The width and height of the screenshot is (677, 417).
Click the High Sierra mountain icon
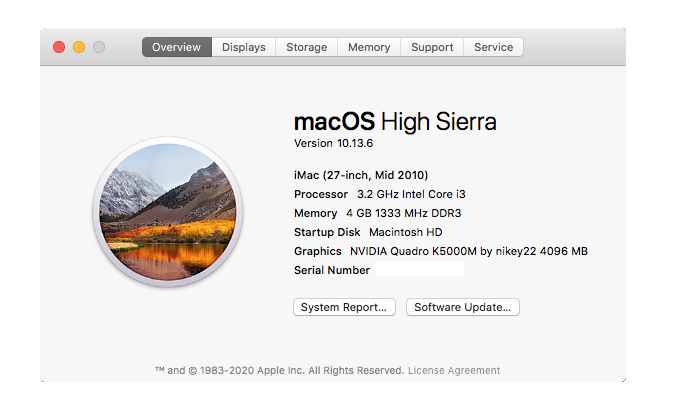[168, 212]
